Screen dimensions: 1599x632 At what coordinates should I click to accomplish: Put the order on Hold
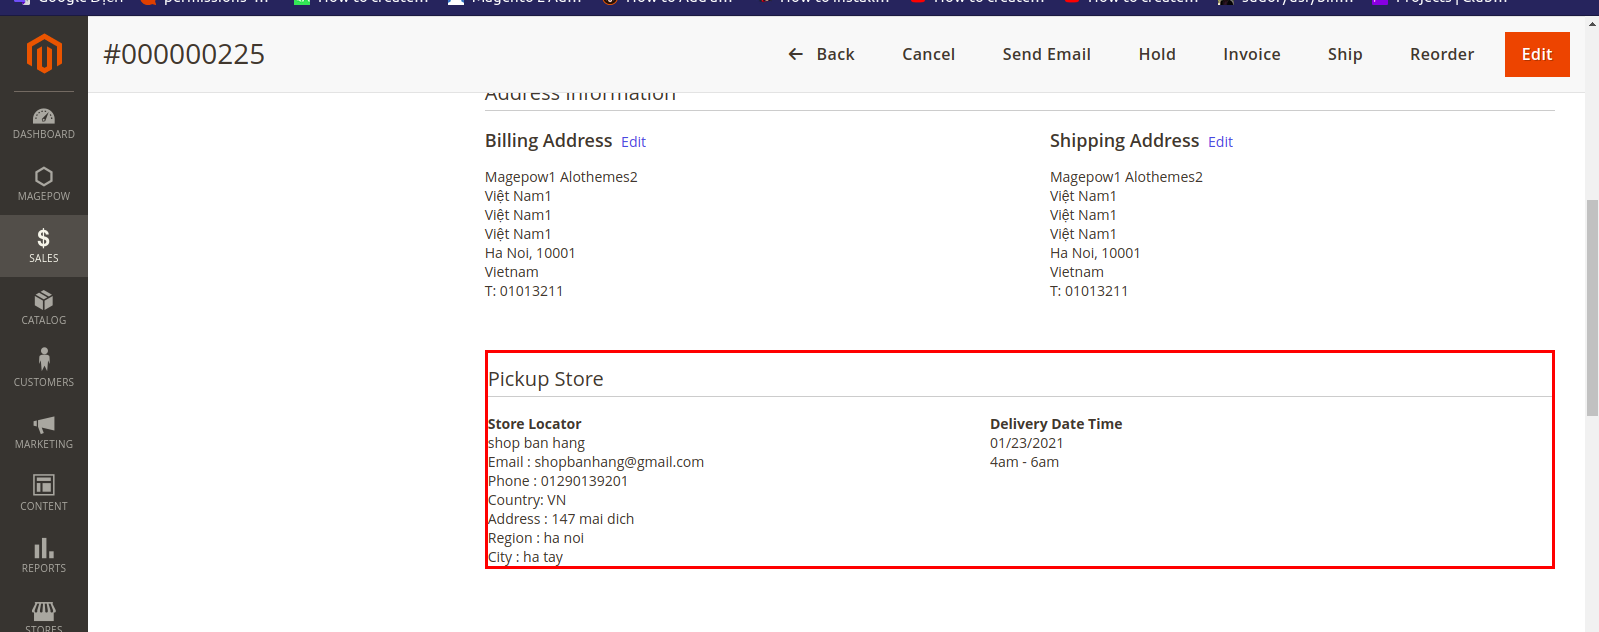coord(1156,54)
